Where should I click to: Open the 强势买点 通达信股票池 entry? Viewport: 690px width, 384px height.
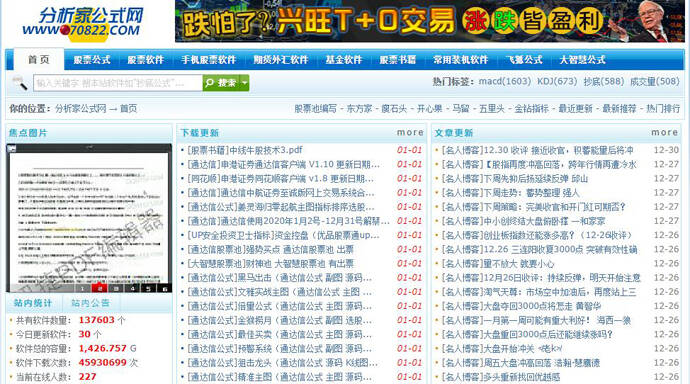pos(270,249)
